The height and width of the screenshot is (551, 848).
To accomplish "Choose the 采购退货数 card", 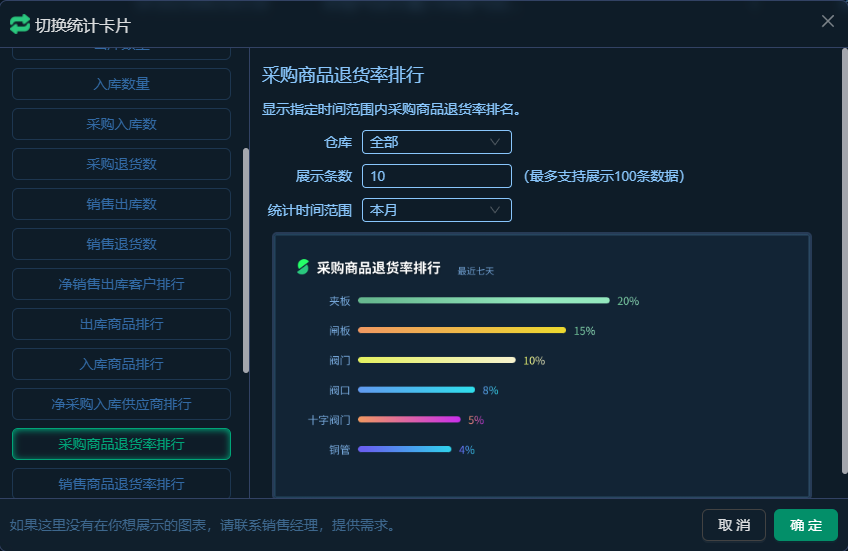I will click(121, 164).
